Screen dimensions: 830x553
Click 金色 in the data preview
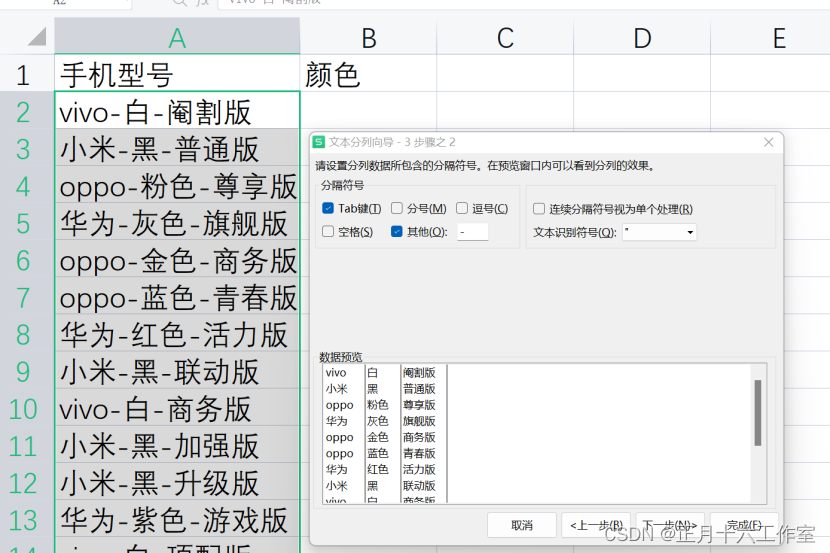[377, 437]
